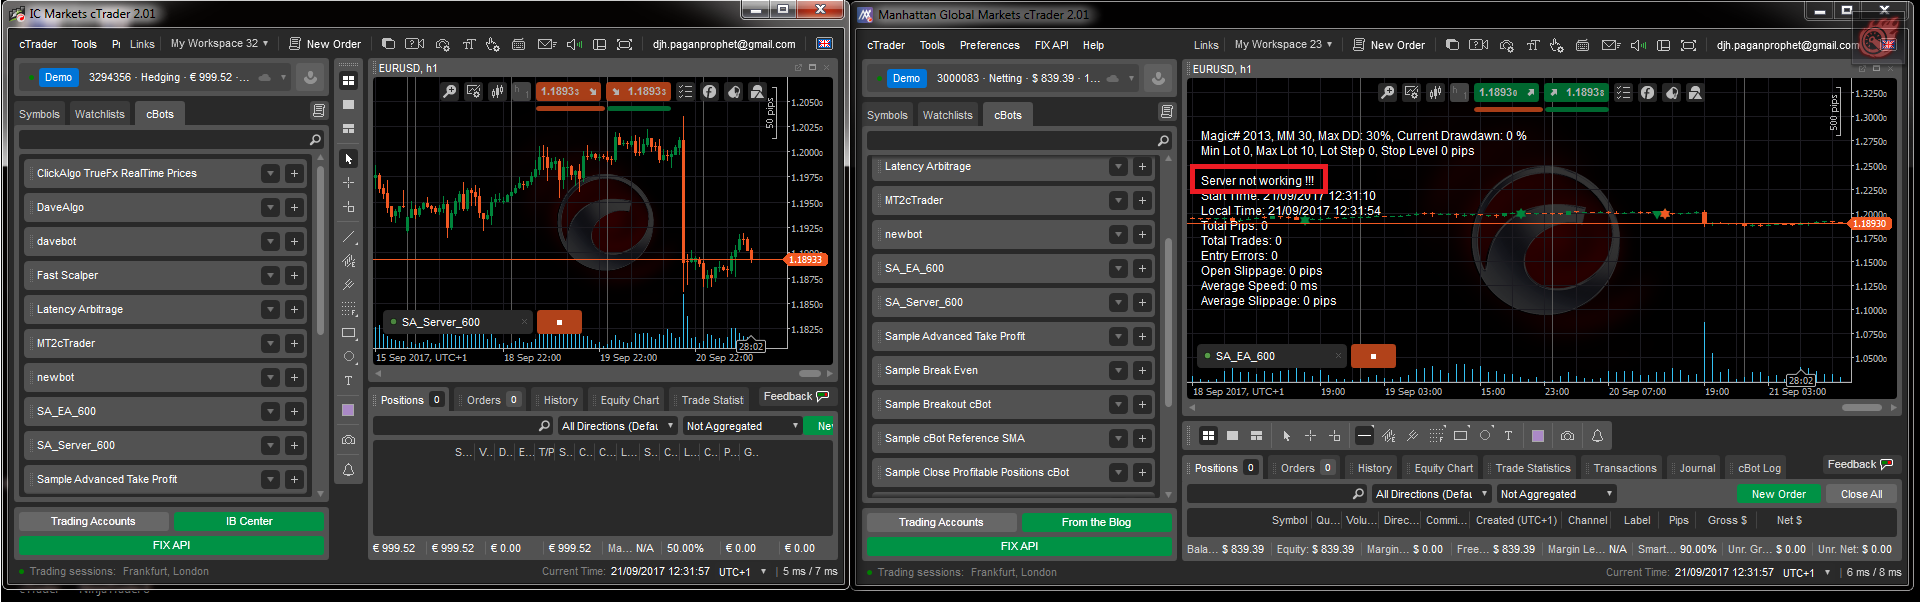This screenshot has height=602, width=1920.
Task: Select horizontal line tool in Manhattan drawing toolbar
Action: 1364,436
